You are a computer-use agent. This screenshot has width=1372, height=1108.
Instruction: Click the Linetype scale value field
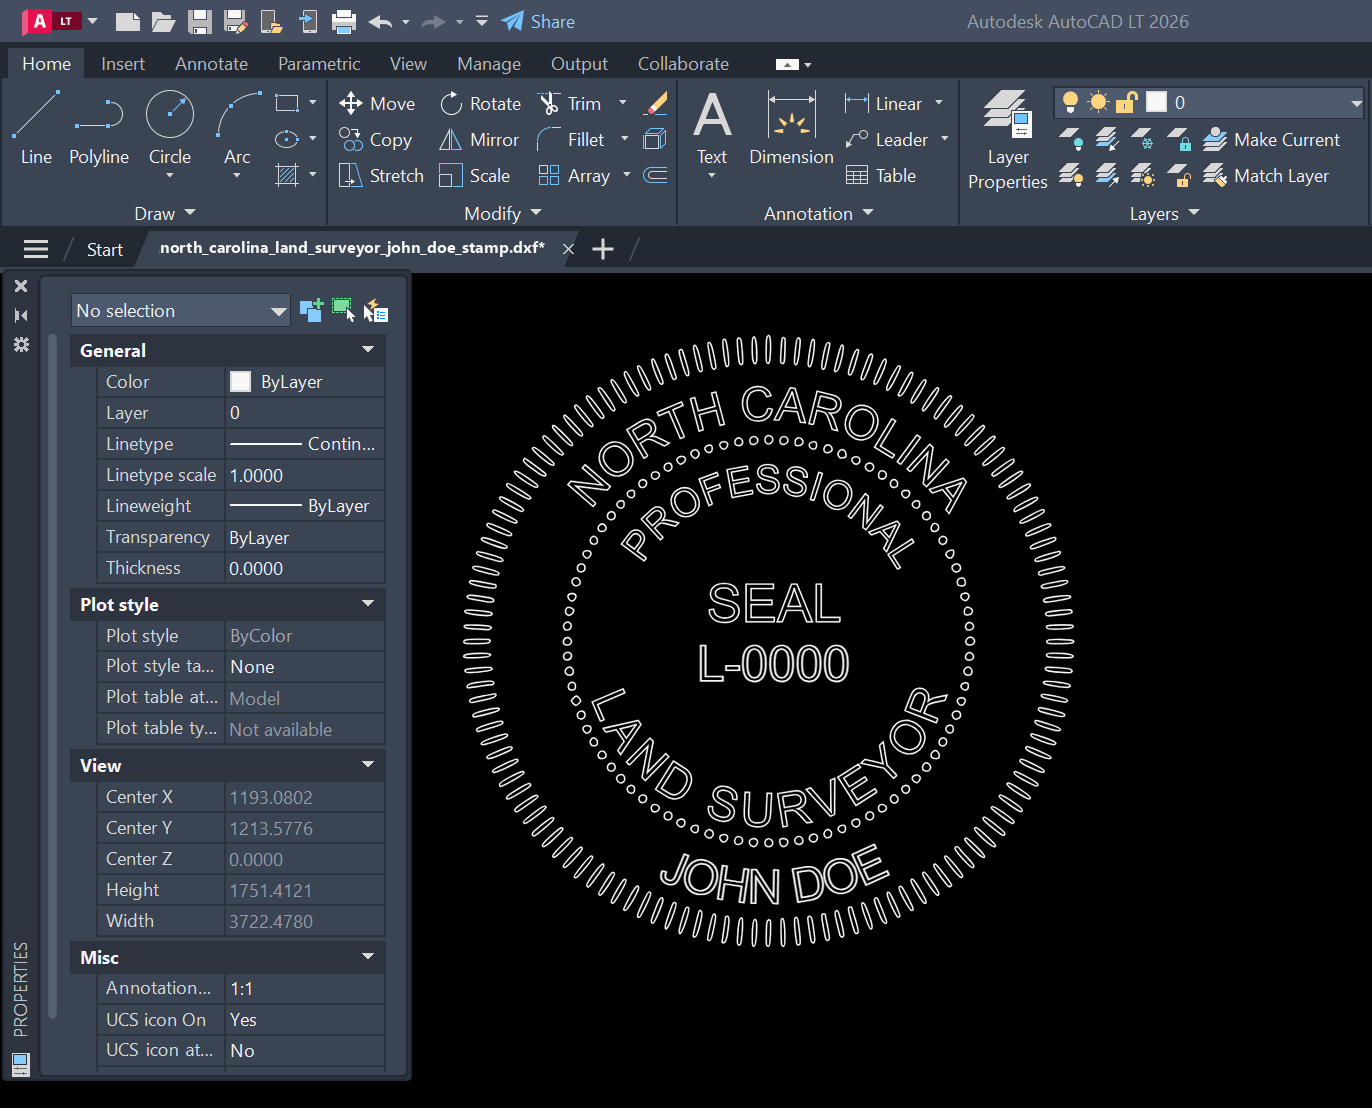pos(305,475)
